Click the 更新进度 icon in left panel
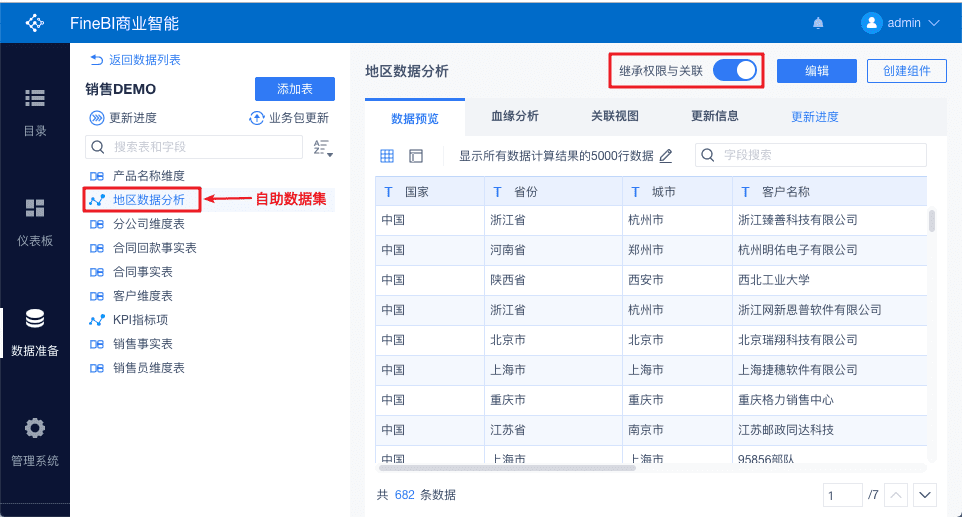The image size is (962, 517). (96, 118)
